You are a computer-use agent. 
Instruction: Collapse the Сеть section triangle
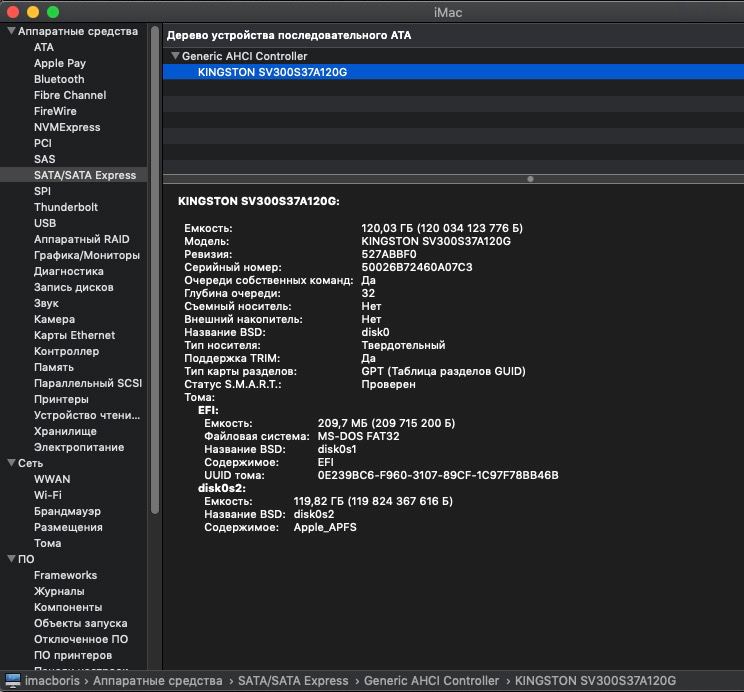pyautogui.click(x=11, y=463)
